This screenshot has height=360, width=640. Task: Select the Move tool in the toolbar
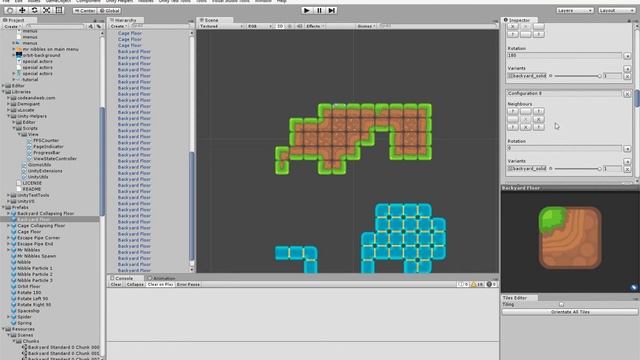point(22,10)
